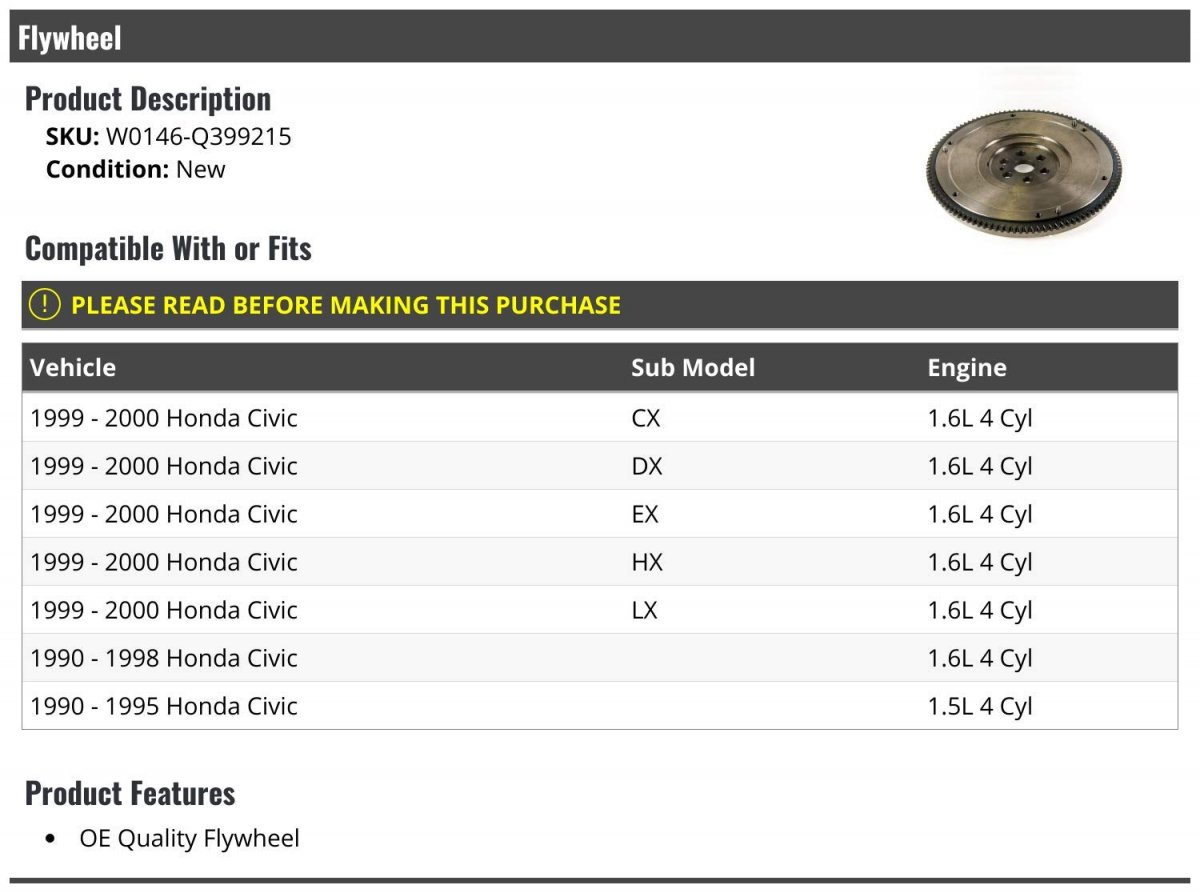
Task: Select the Engine column header
Action: (x=967, y=367)
